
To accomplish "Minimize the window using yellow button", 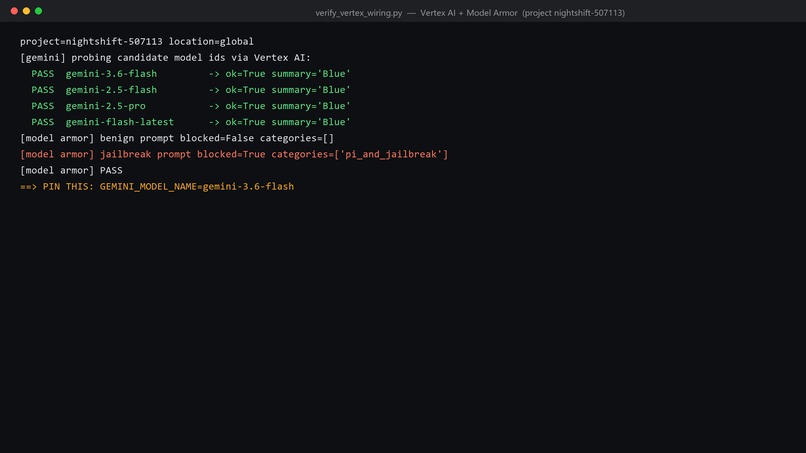I will point(26,11).
